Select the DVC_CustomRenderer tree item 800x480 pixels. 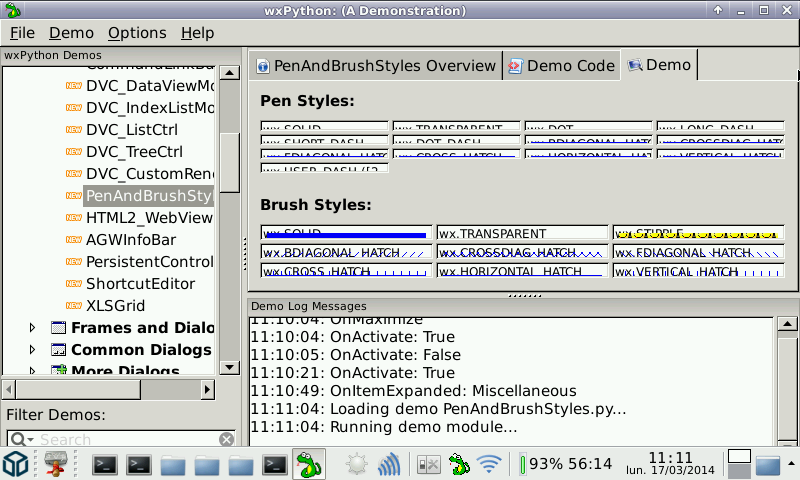(150, 173)
